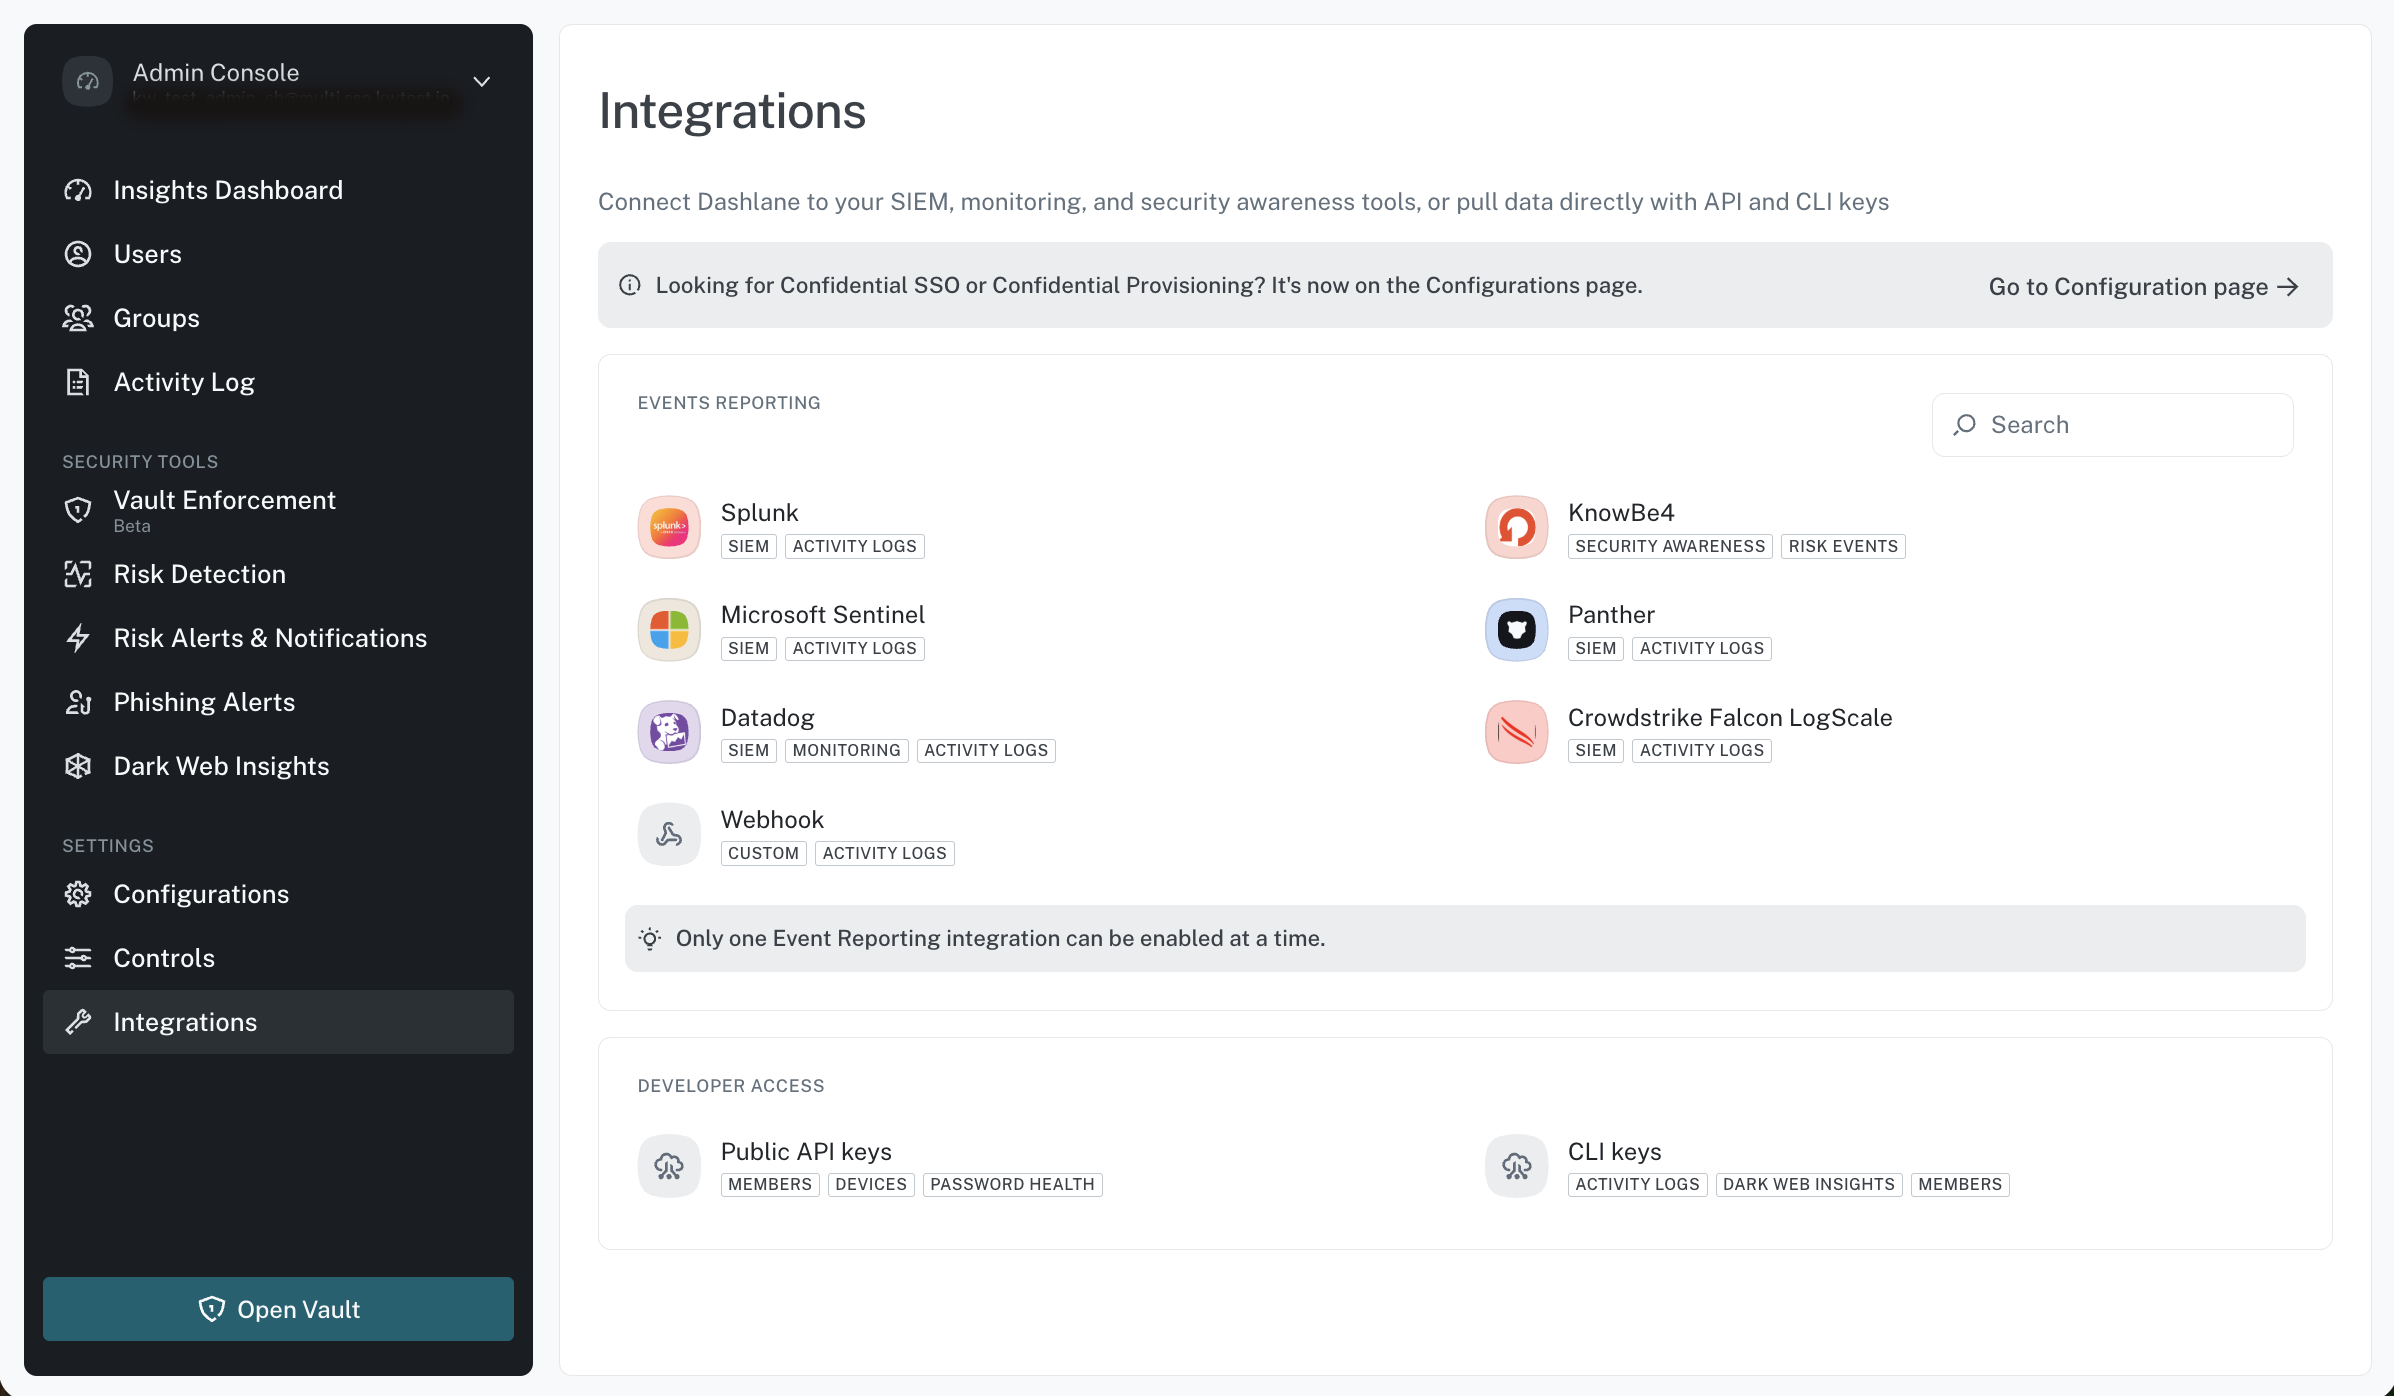Click the CLI keys cloud icon
Image resolution: width=2394 pixels, height=1396 pixels.
point(1516,1166)
